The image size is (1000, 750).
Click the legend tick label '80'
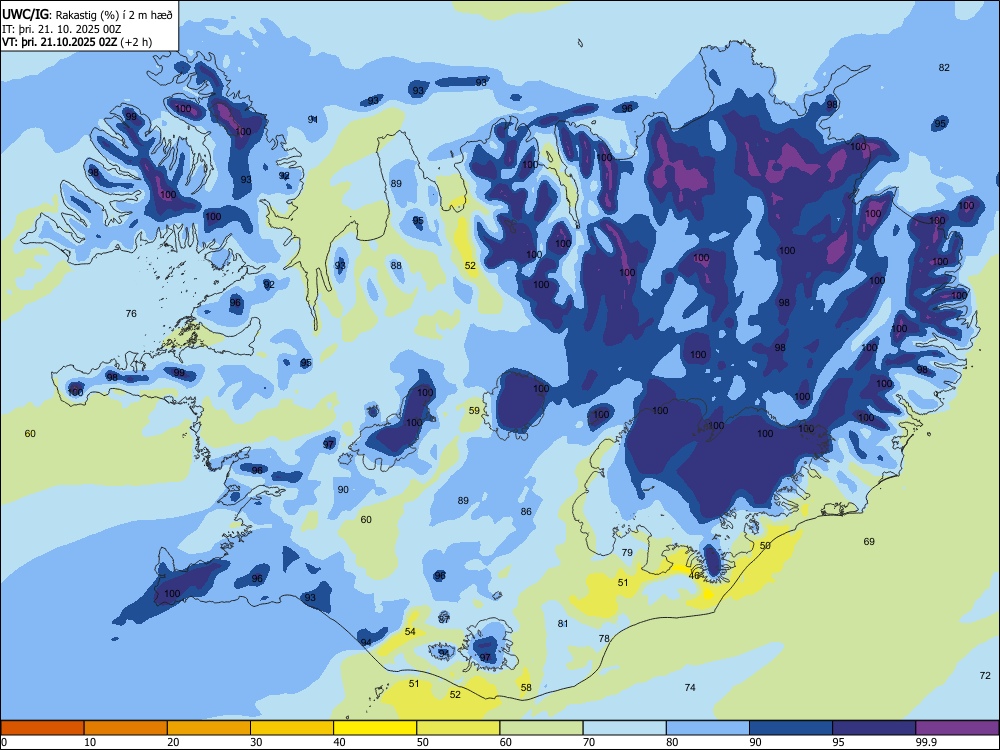pyautogui.click(x=672, y=742)
